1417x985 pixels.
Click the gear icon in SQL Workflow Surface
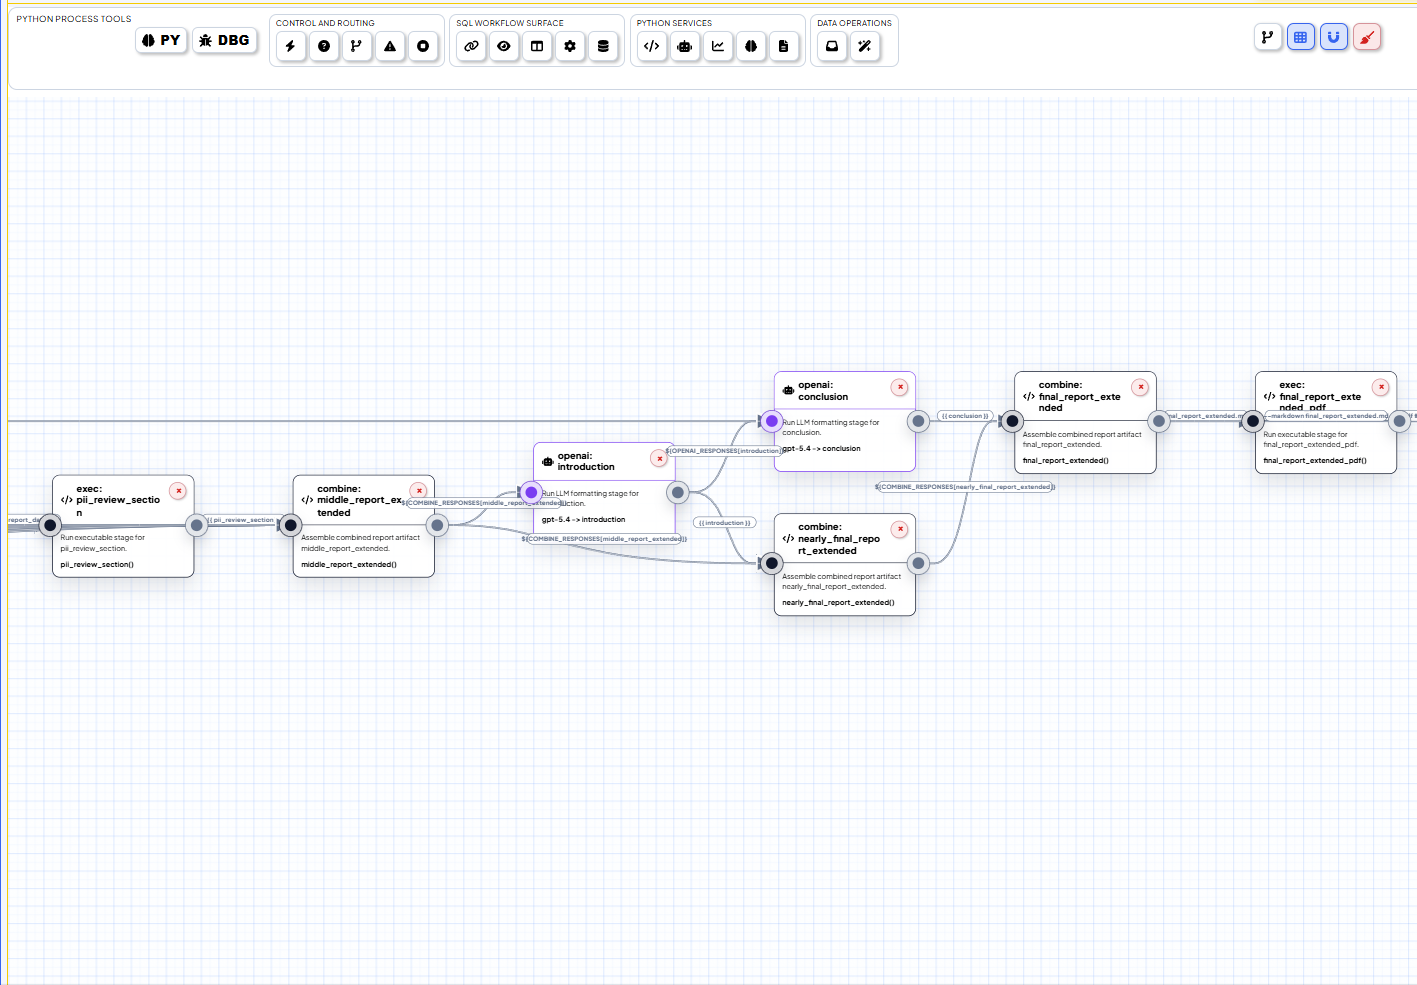pyautogui.click(x=570, y=46)
